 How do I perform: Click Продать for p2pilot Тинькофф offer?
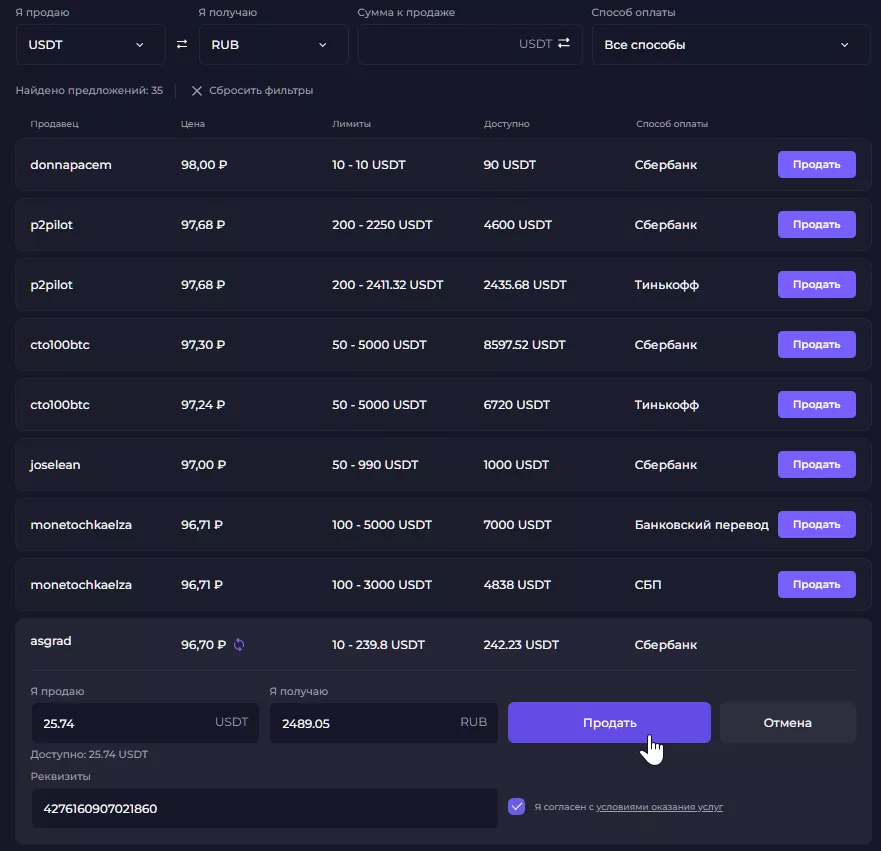coord(816,285)
